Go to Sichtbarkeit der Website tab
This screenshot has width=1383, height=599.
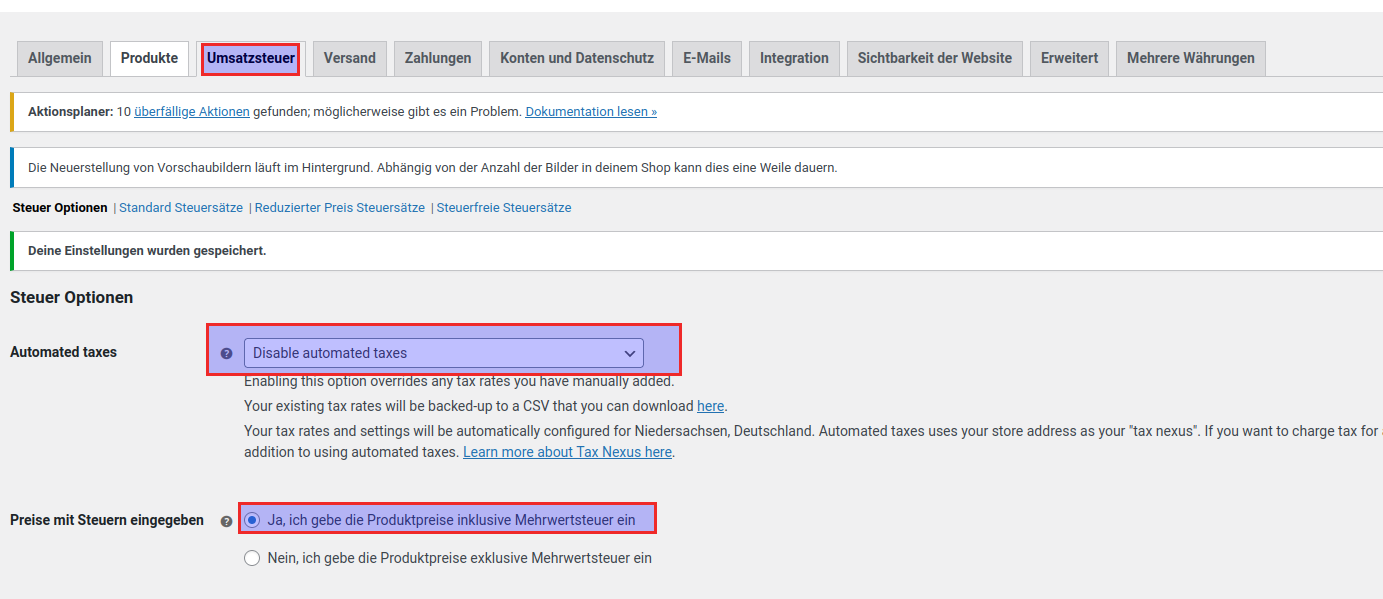click(x=934, y=58)
